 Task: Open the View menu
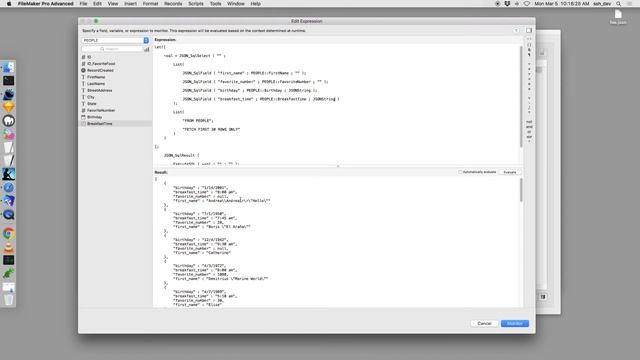[x=113, y=4]
